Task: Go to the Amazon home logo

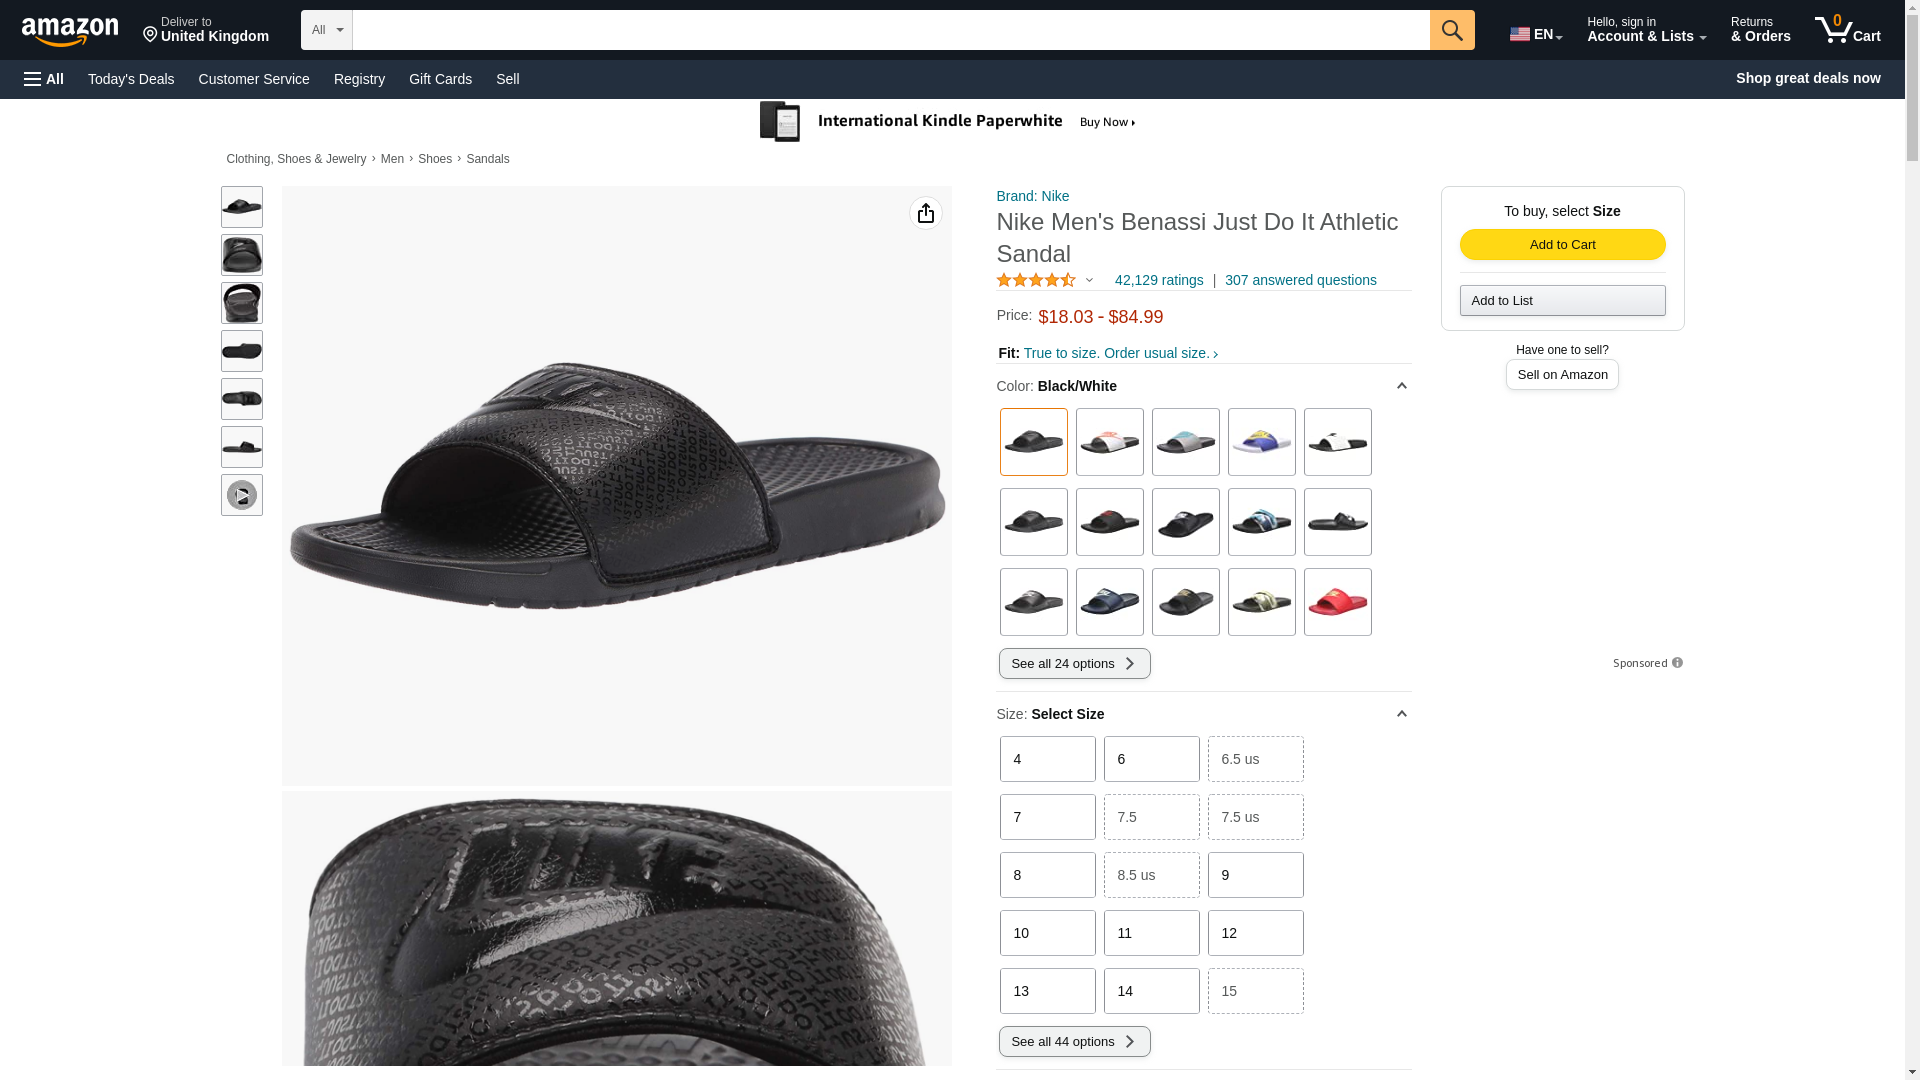Action: pos(70,31)
